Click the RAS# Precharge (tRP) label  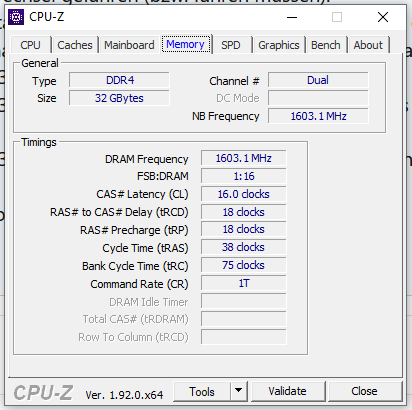coord(134,230)
